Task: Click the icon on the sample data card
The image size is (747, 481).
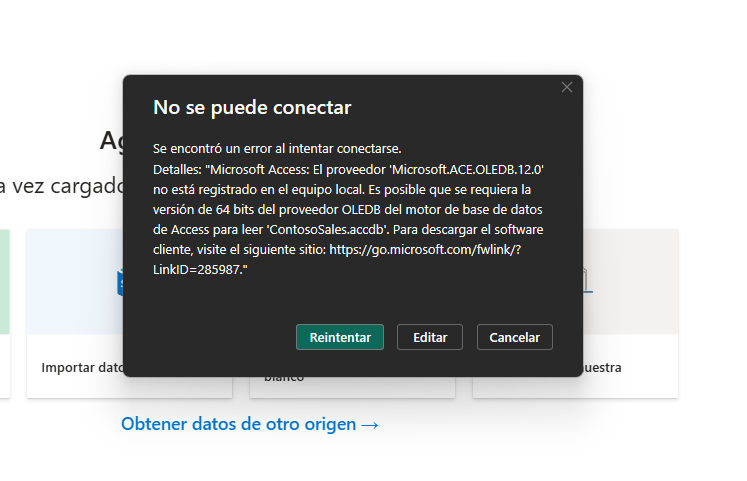Action: [x=587, y=283]
